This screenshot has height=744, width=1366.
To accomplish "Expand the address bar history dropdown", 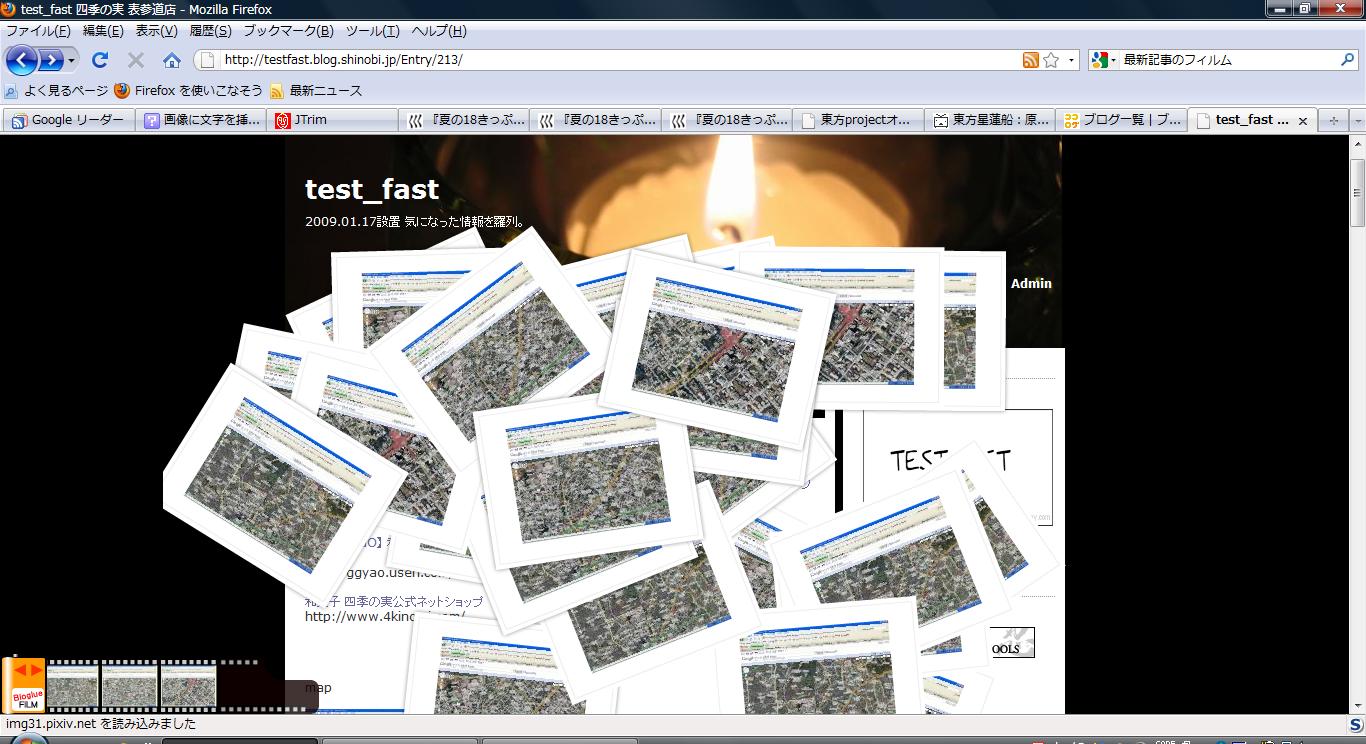I will tap(1071, 60).
